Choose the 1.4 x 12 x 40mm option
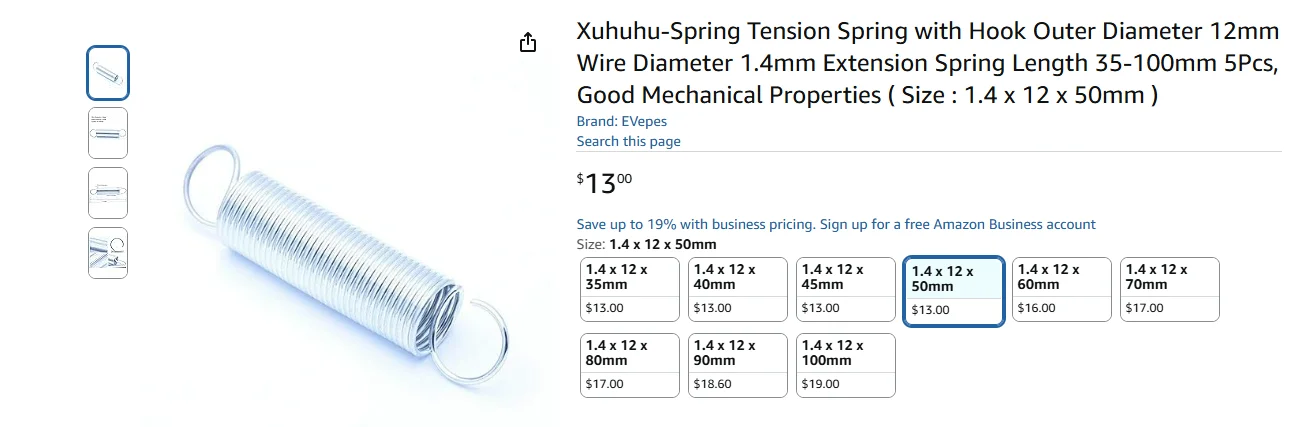This screenshot has width=1303, height=427. [x=738, y=289]
